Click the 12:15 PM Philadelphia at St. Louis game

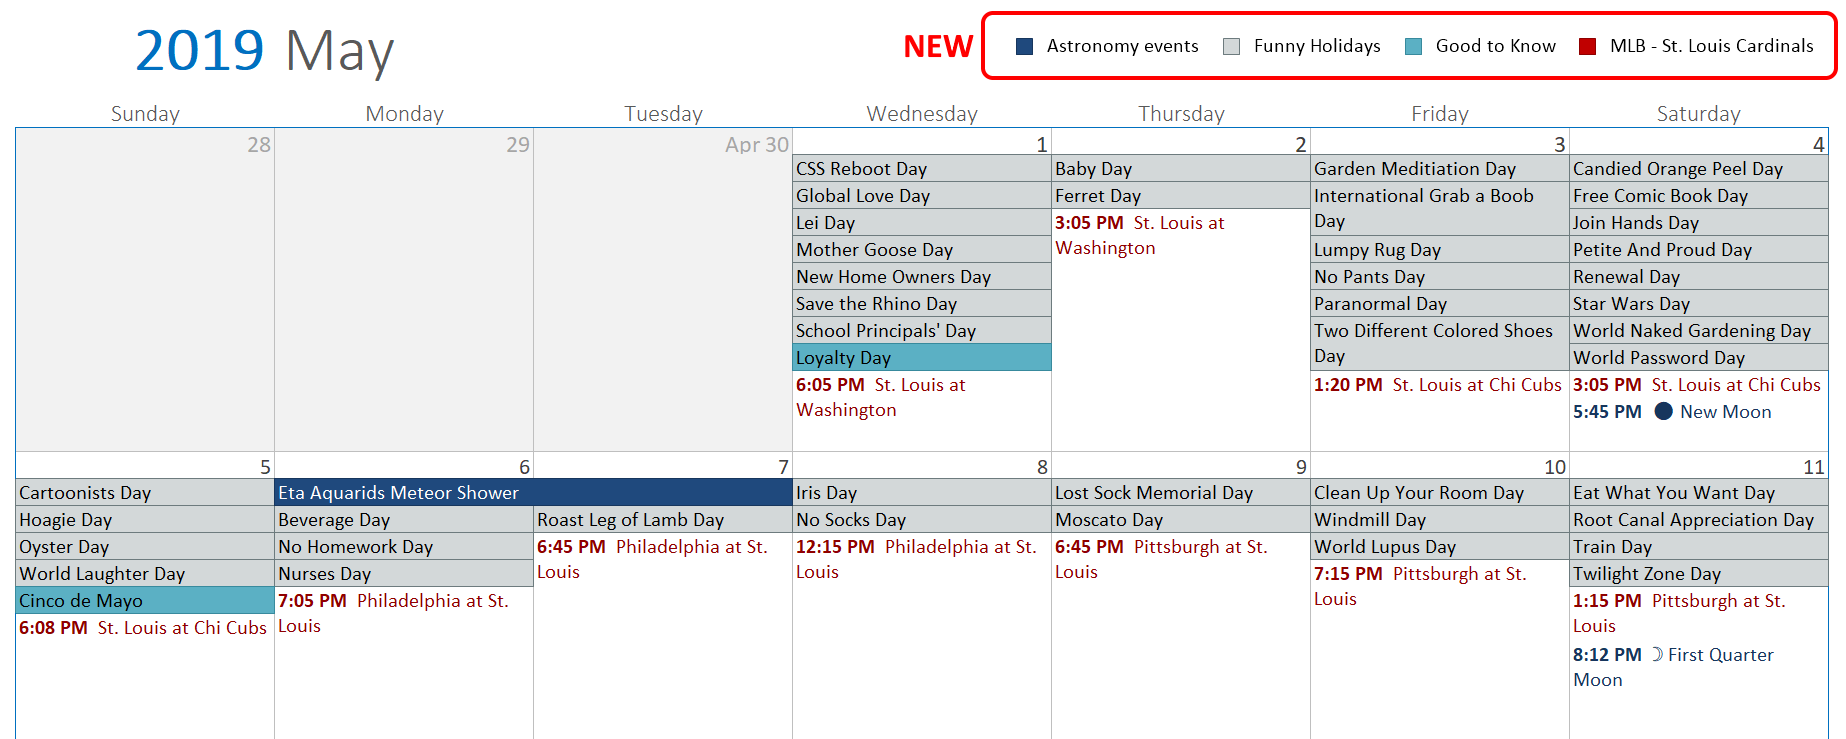921,559
